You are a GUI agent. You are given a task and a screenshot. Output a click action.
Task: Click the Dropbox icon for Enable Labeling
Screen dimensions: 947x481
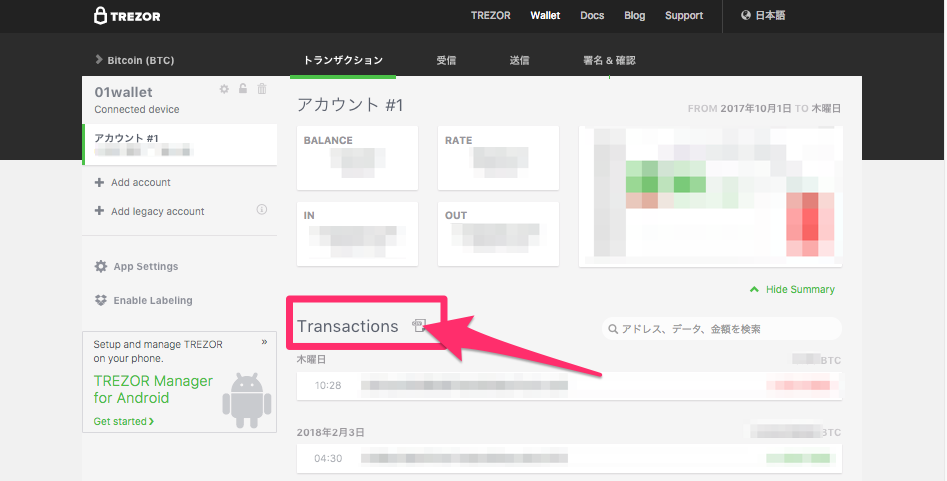point(101,300)
